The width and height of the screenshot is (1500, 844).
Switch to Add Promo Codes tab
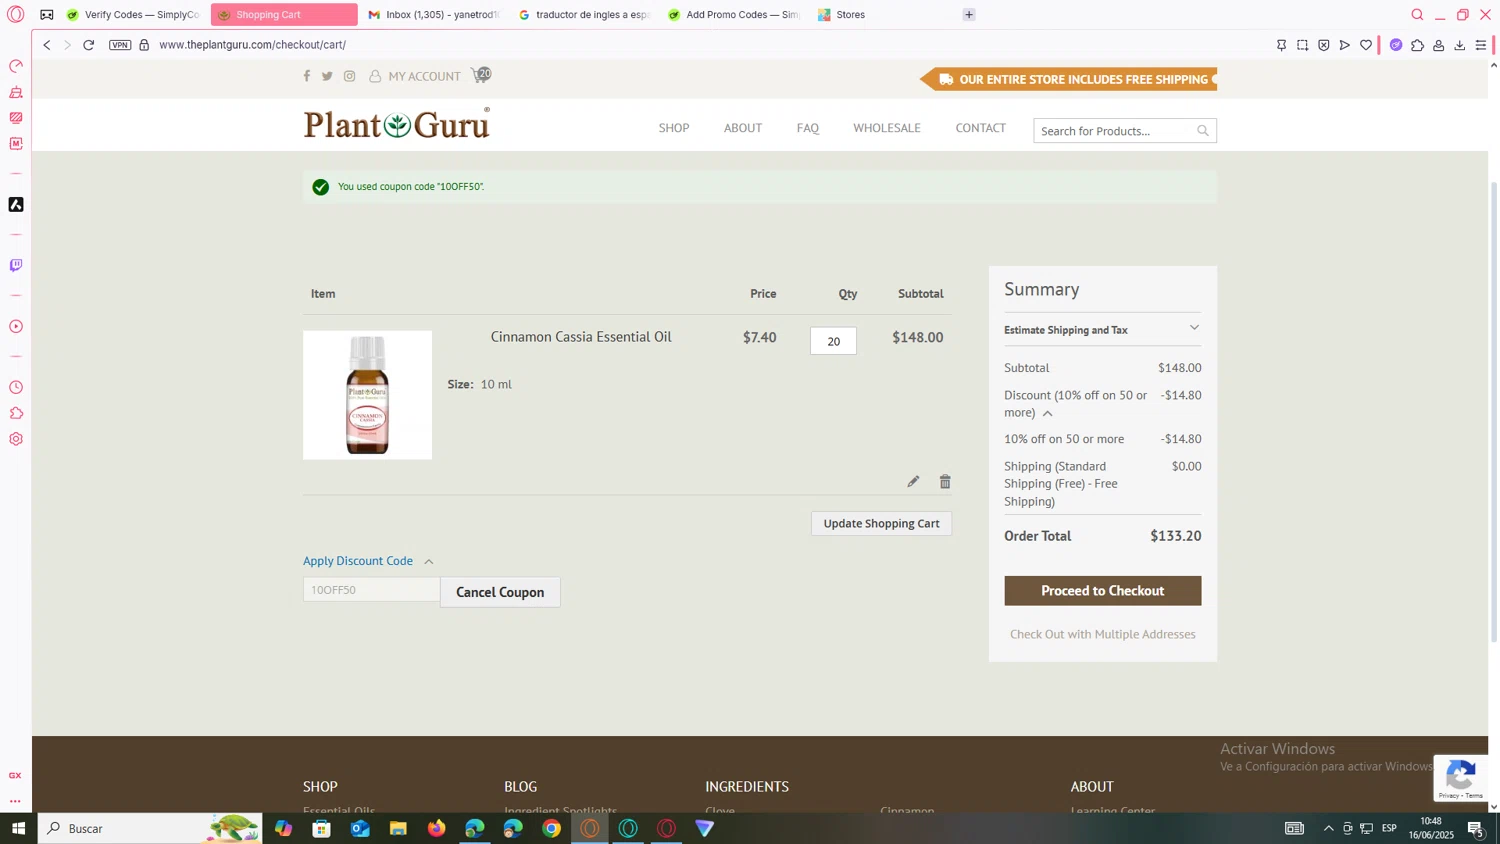[734, 15]
